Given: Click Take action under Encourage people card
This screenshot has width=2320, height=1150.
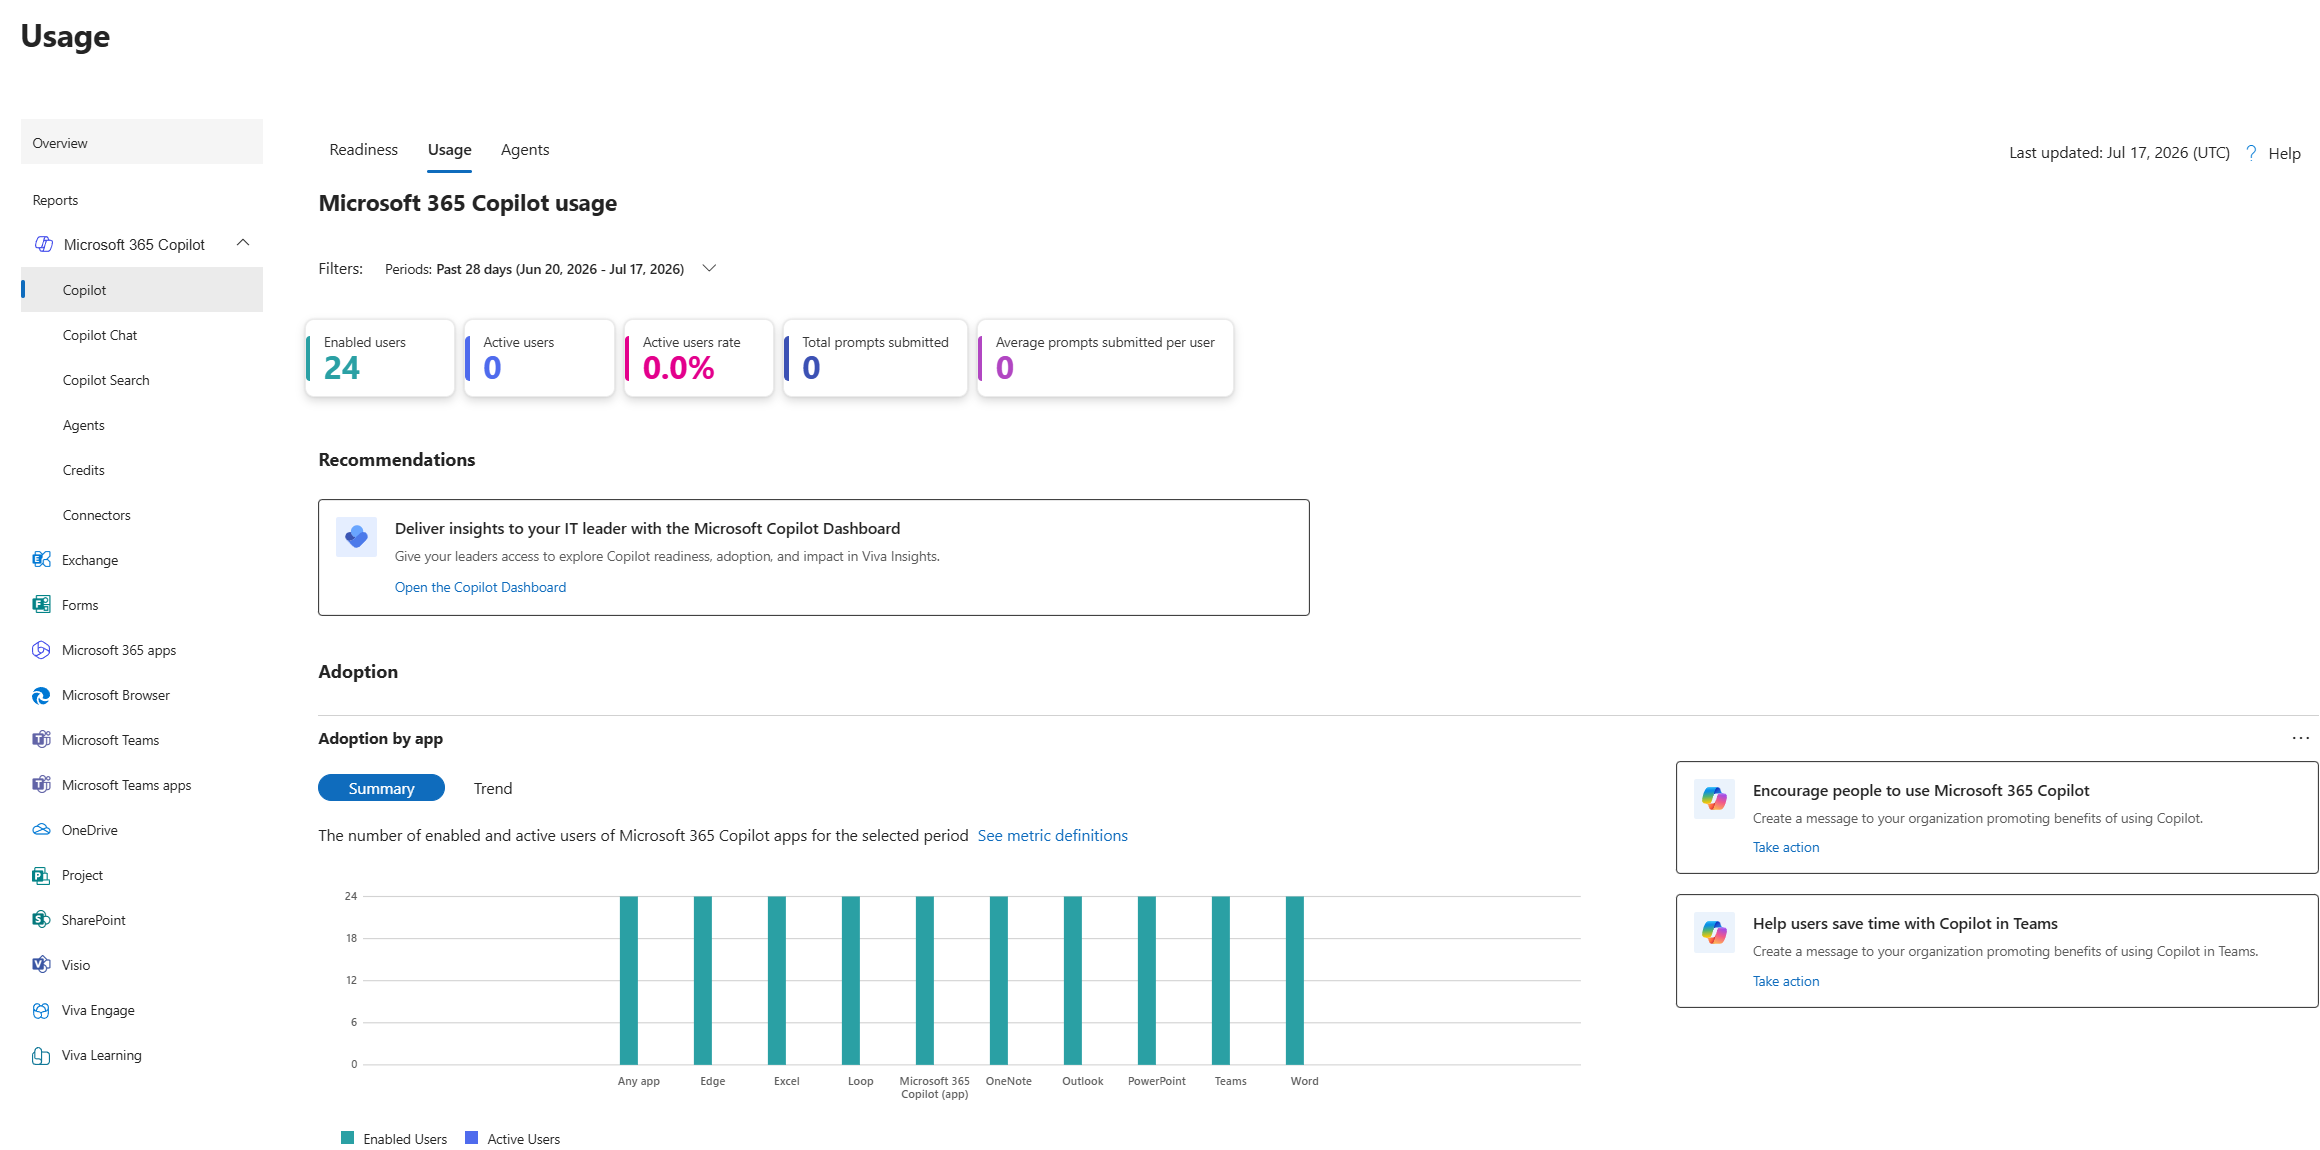Looking at the screenshot, I should (1786, 847).
